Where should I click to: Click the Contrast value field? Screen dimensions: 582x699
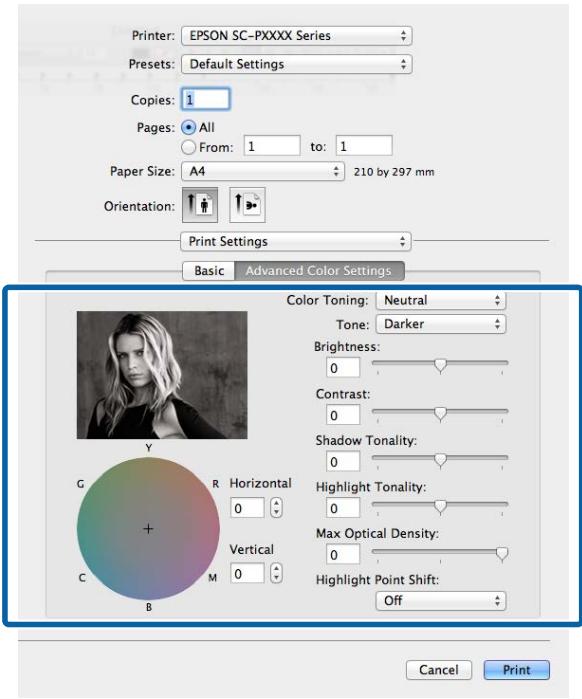[343, 415]
